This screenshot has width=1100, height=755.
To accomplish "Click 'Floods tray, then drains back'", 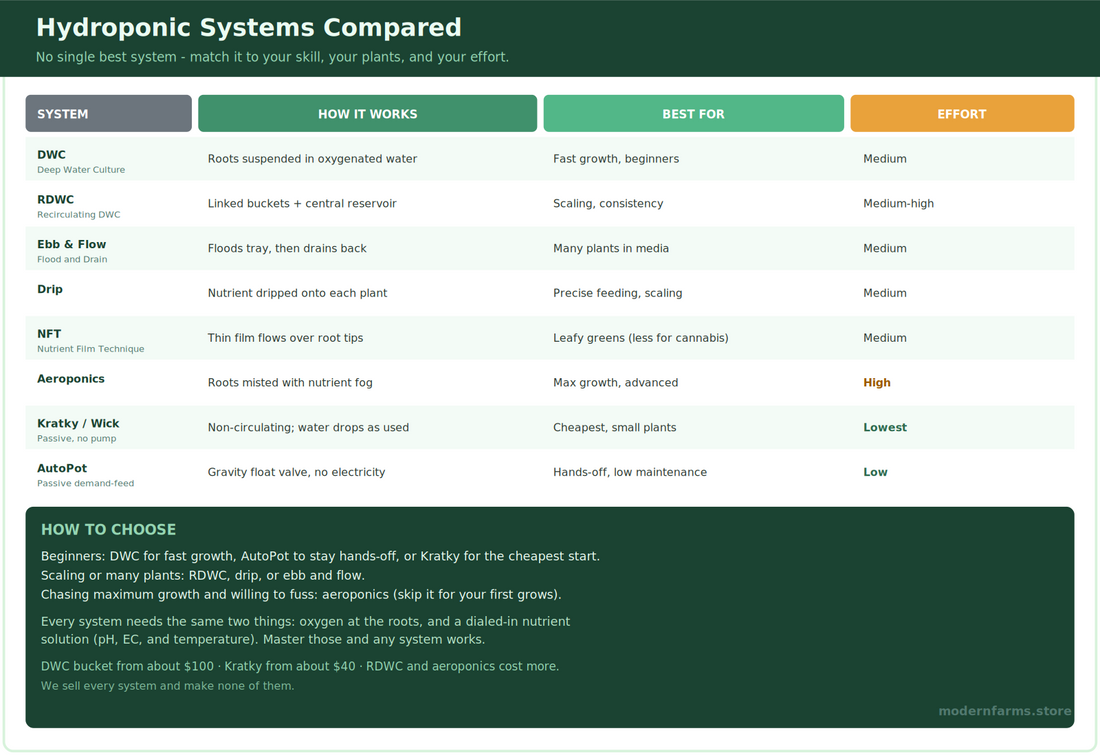I will [287, 248].
